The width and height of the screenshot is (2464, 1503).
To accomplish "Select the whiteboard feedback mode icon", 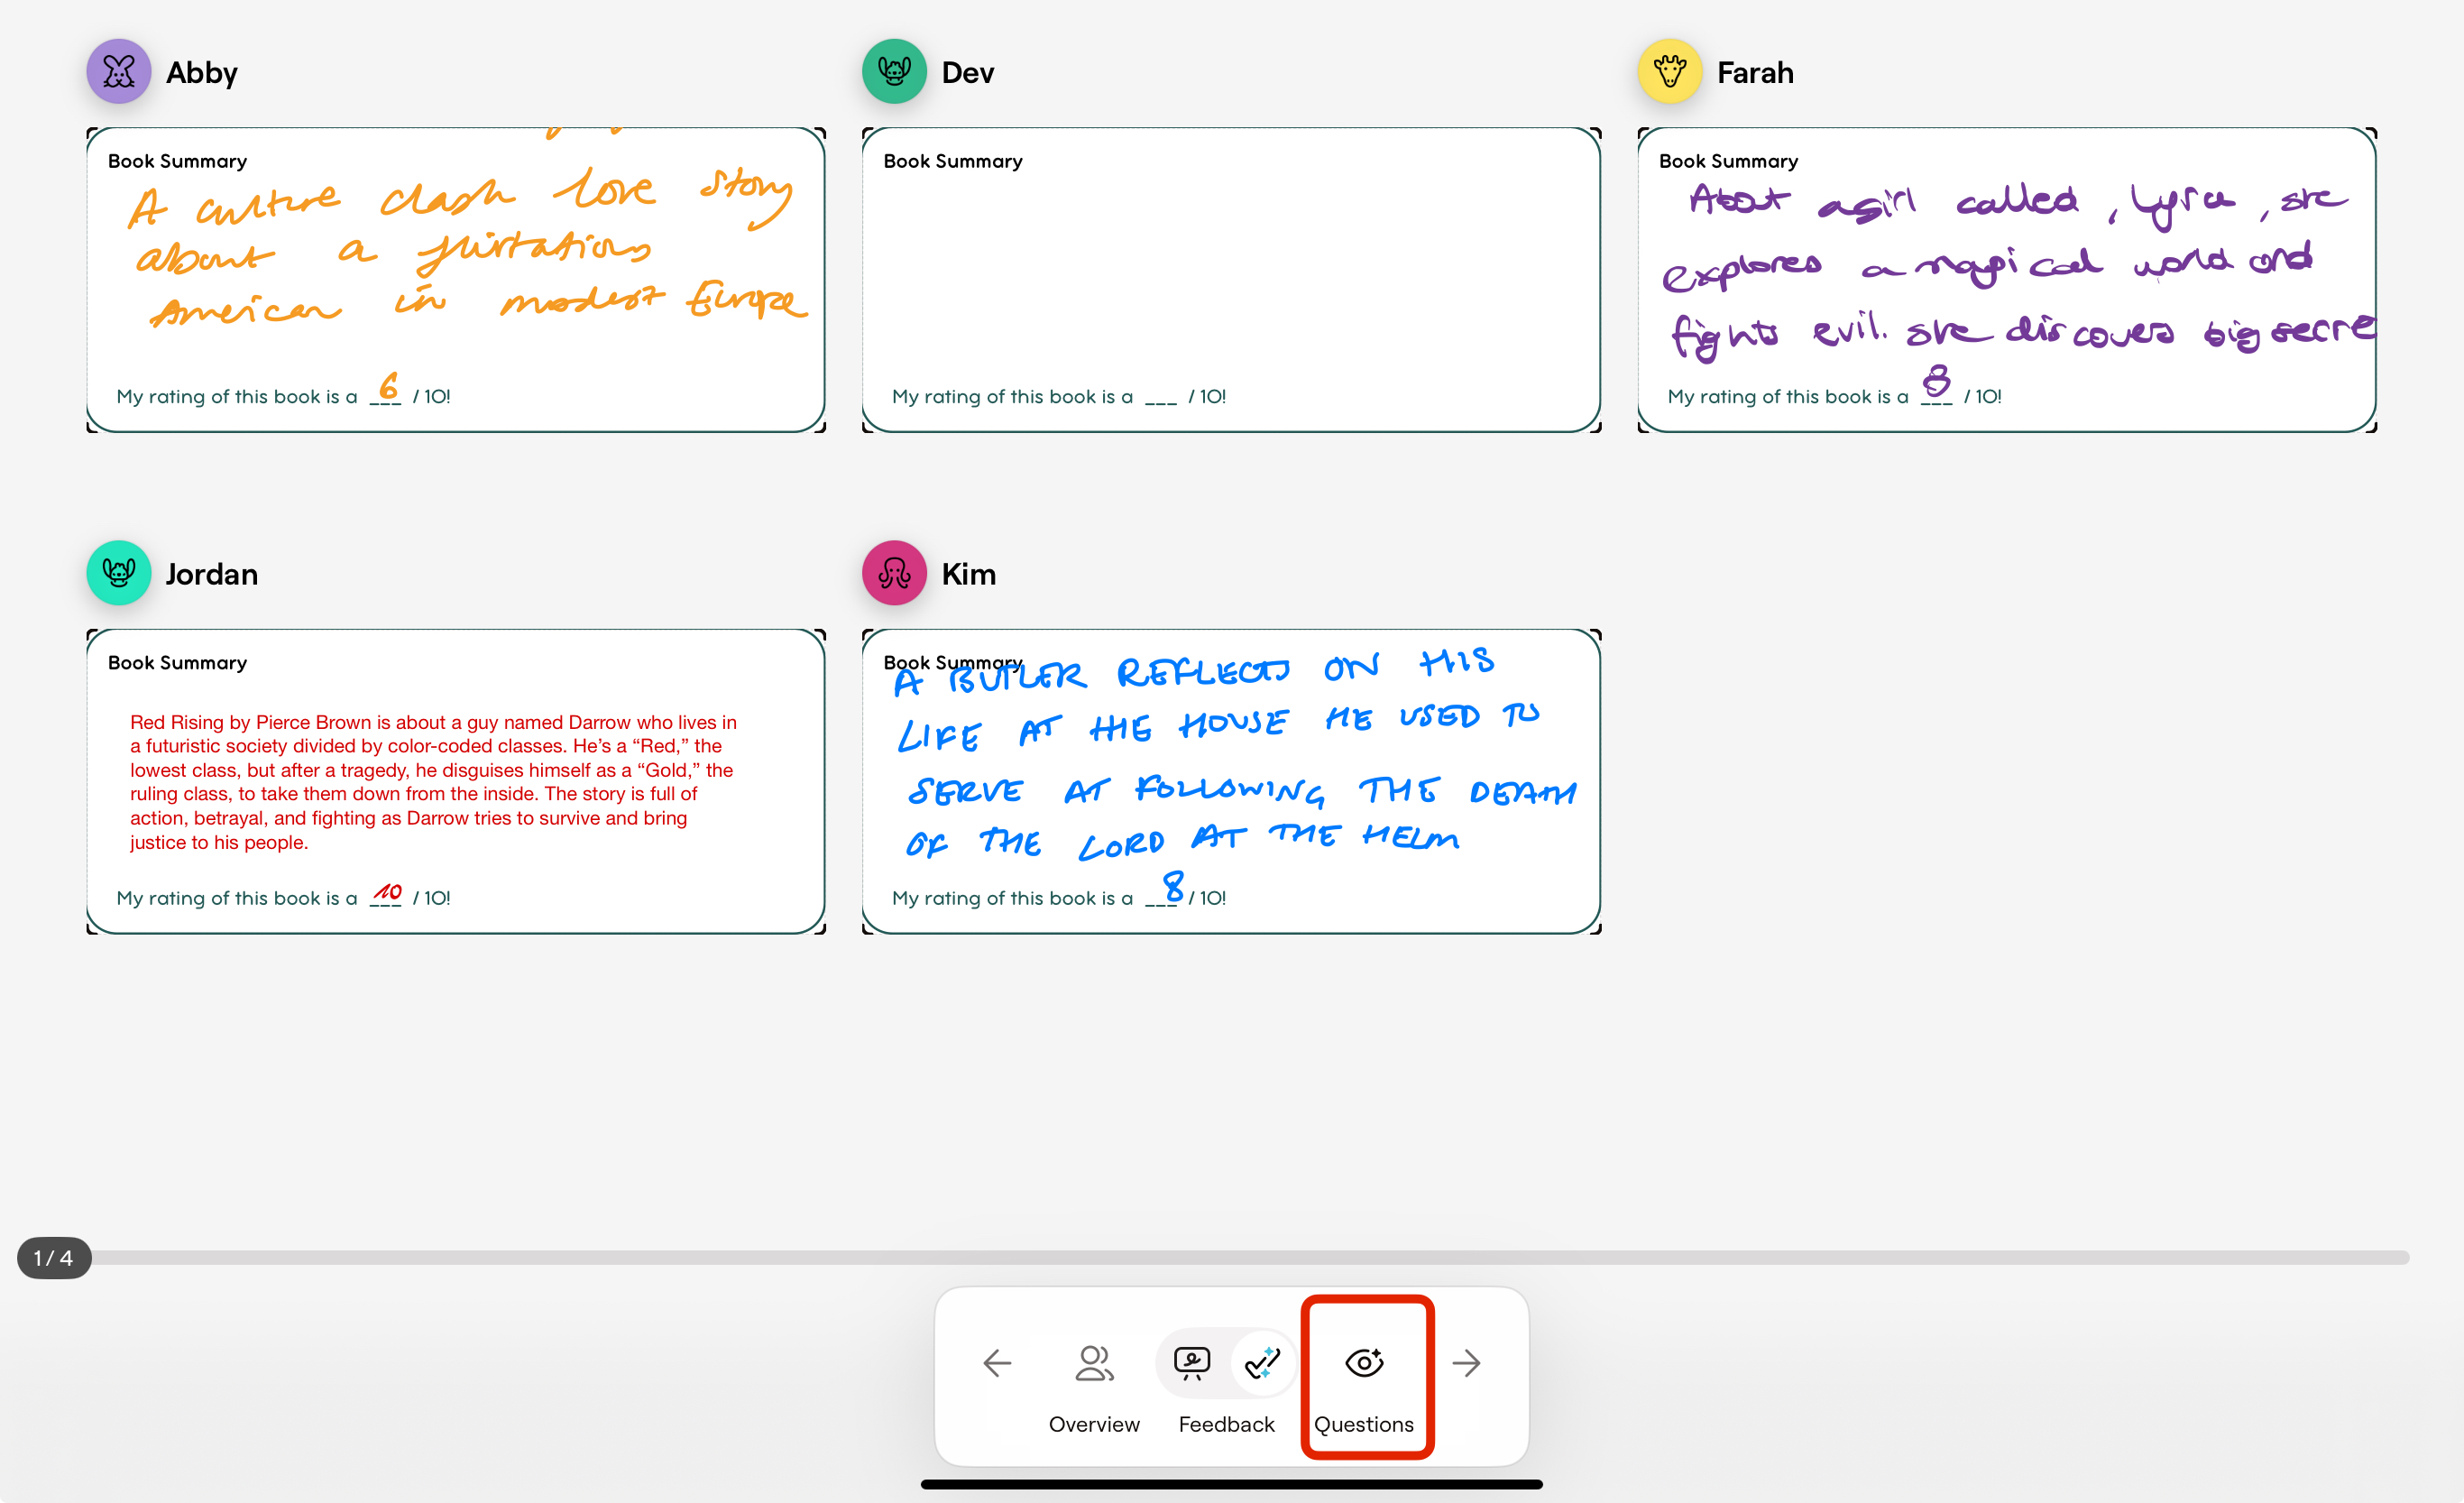I will tap(1191, 1362).
